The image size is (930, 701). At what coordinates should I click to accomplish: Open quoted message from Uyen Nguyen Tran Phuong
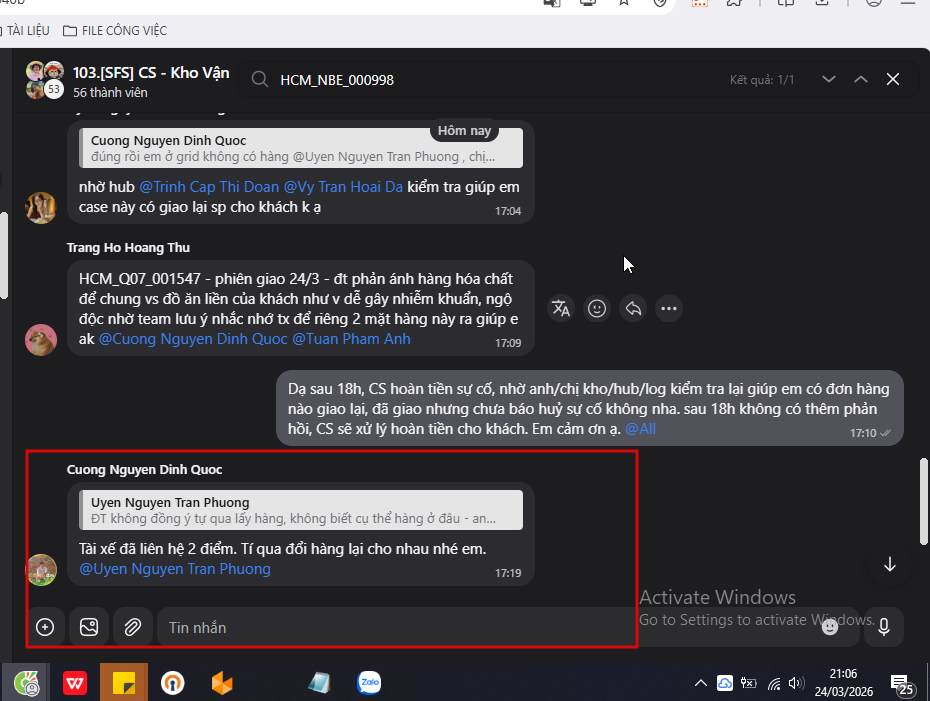301,510
